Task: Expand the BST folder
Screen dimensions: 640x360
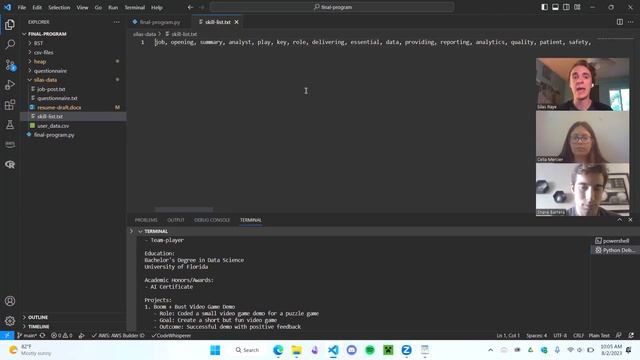Action: (38, 43)
